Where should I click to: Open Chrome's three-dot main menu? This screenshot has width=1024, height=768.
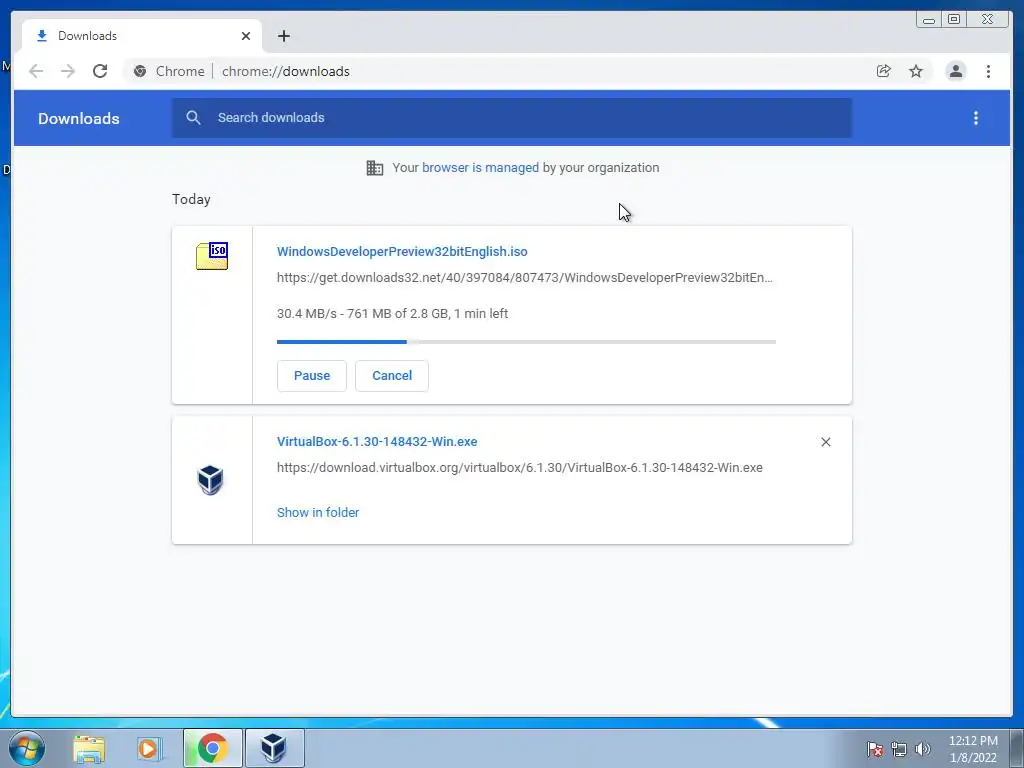[x=988, y=71]
